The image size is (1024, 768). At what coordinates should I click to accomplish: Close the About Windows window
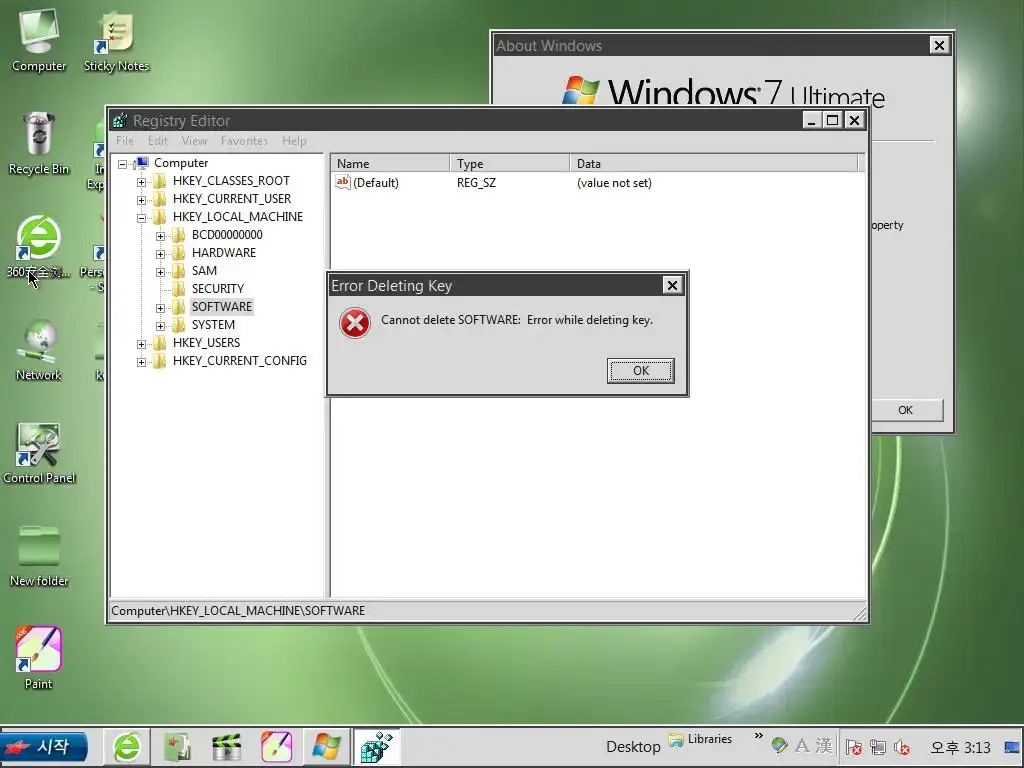pyautogui.click(x=939, y=45)
